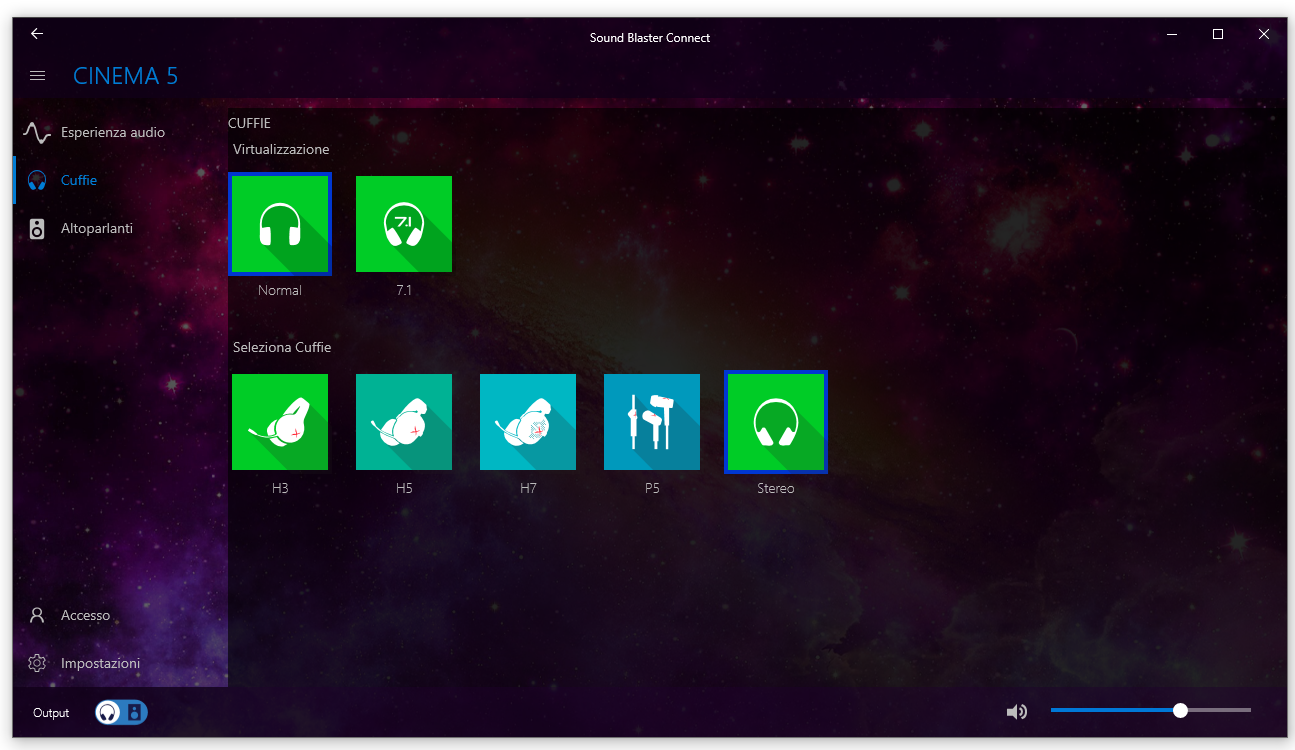Image resolution: width=1295 pixels, height=750 pixels.
Task: Choose the P5 earphones tile
Action: 652,422
